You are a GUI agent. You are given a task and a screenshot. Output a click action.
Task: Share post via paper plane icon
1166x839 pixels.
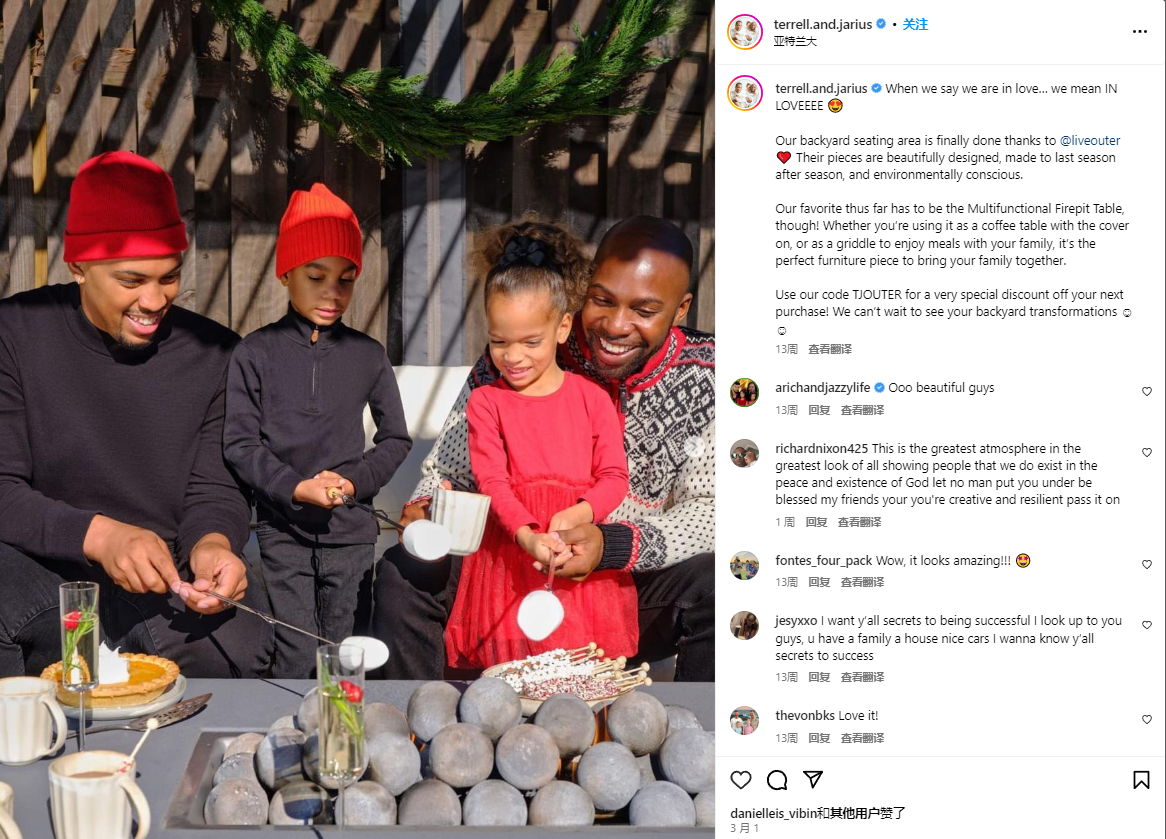(813, 779)
